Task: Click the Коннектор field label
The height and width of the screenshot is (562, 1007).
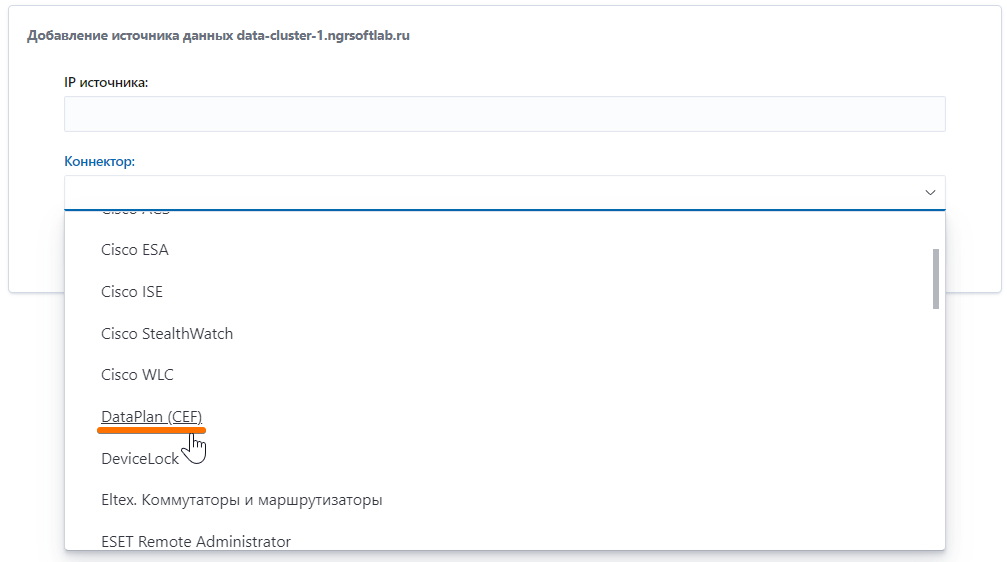Action: point(100,161)
